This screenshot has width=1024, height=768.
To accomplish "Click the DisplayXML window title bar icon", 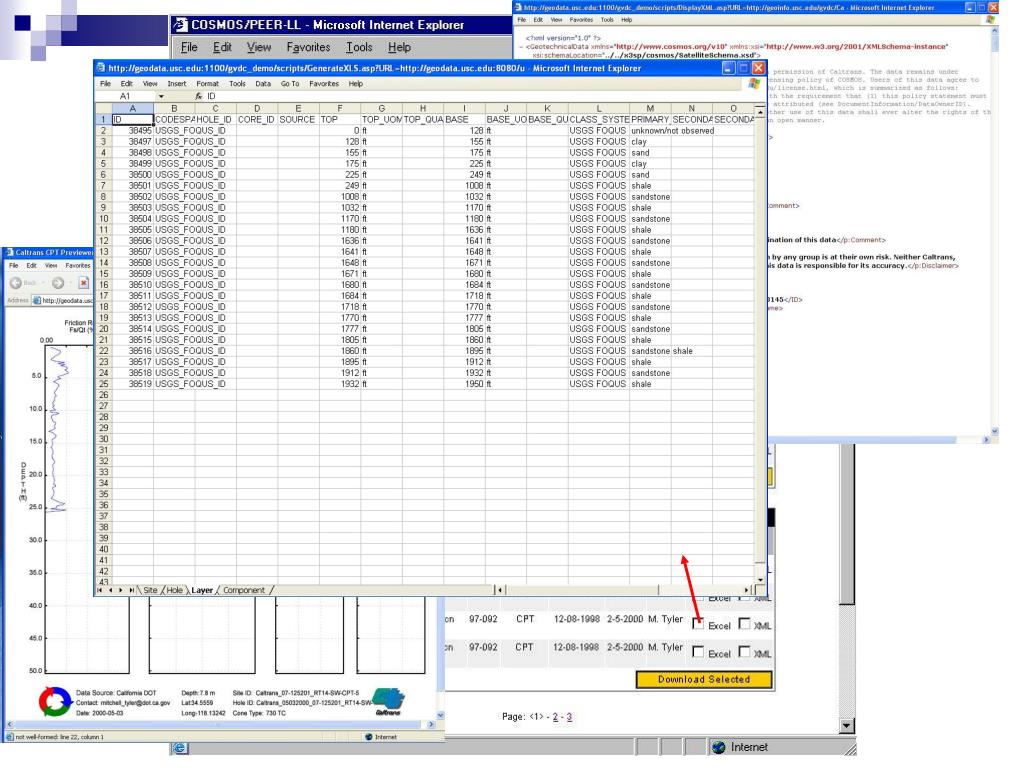I will pos(519,7).
